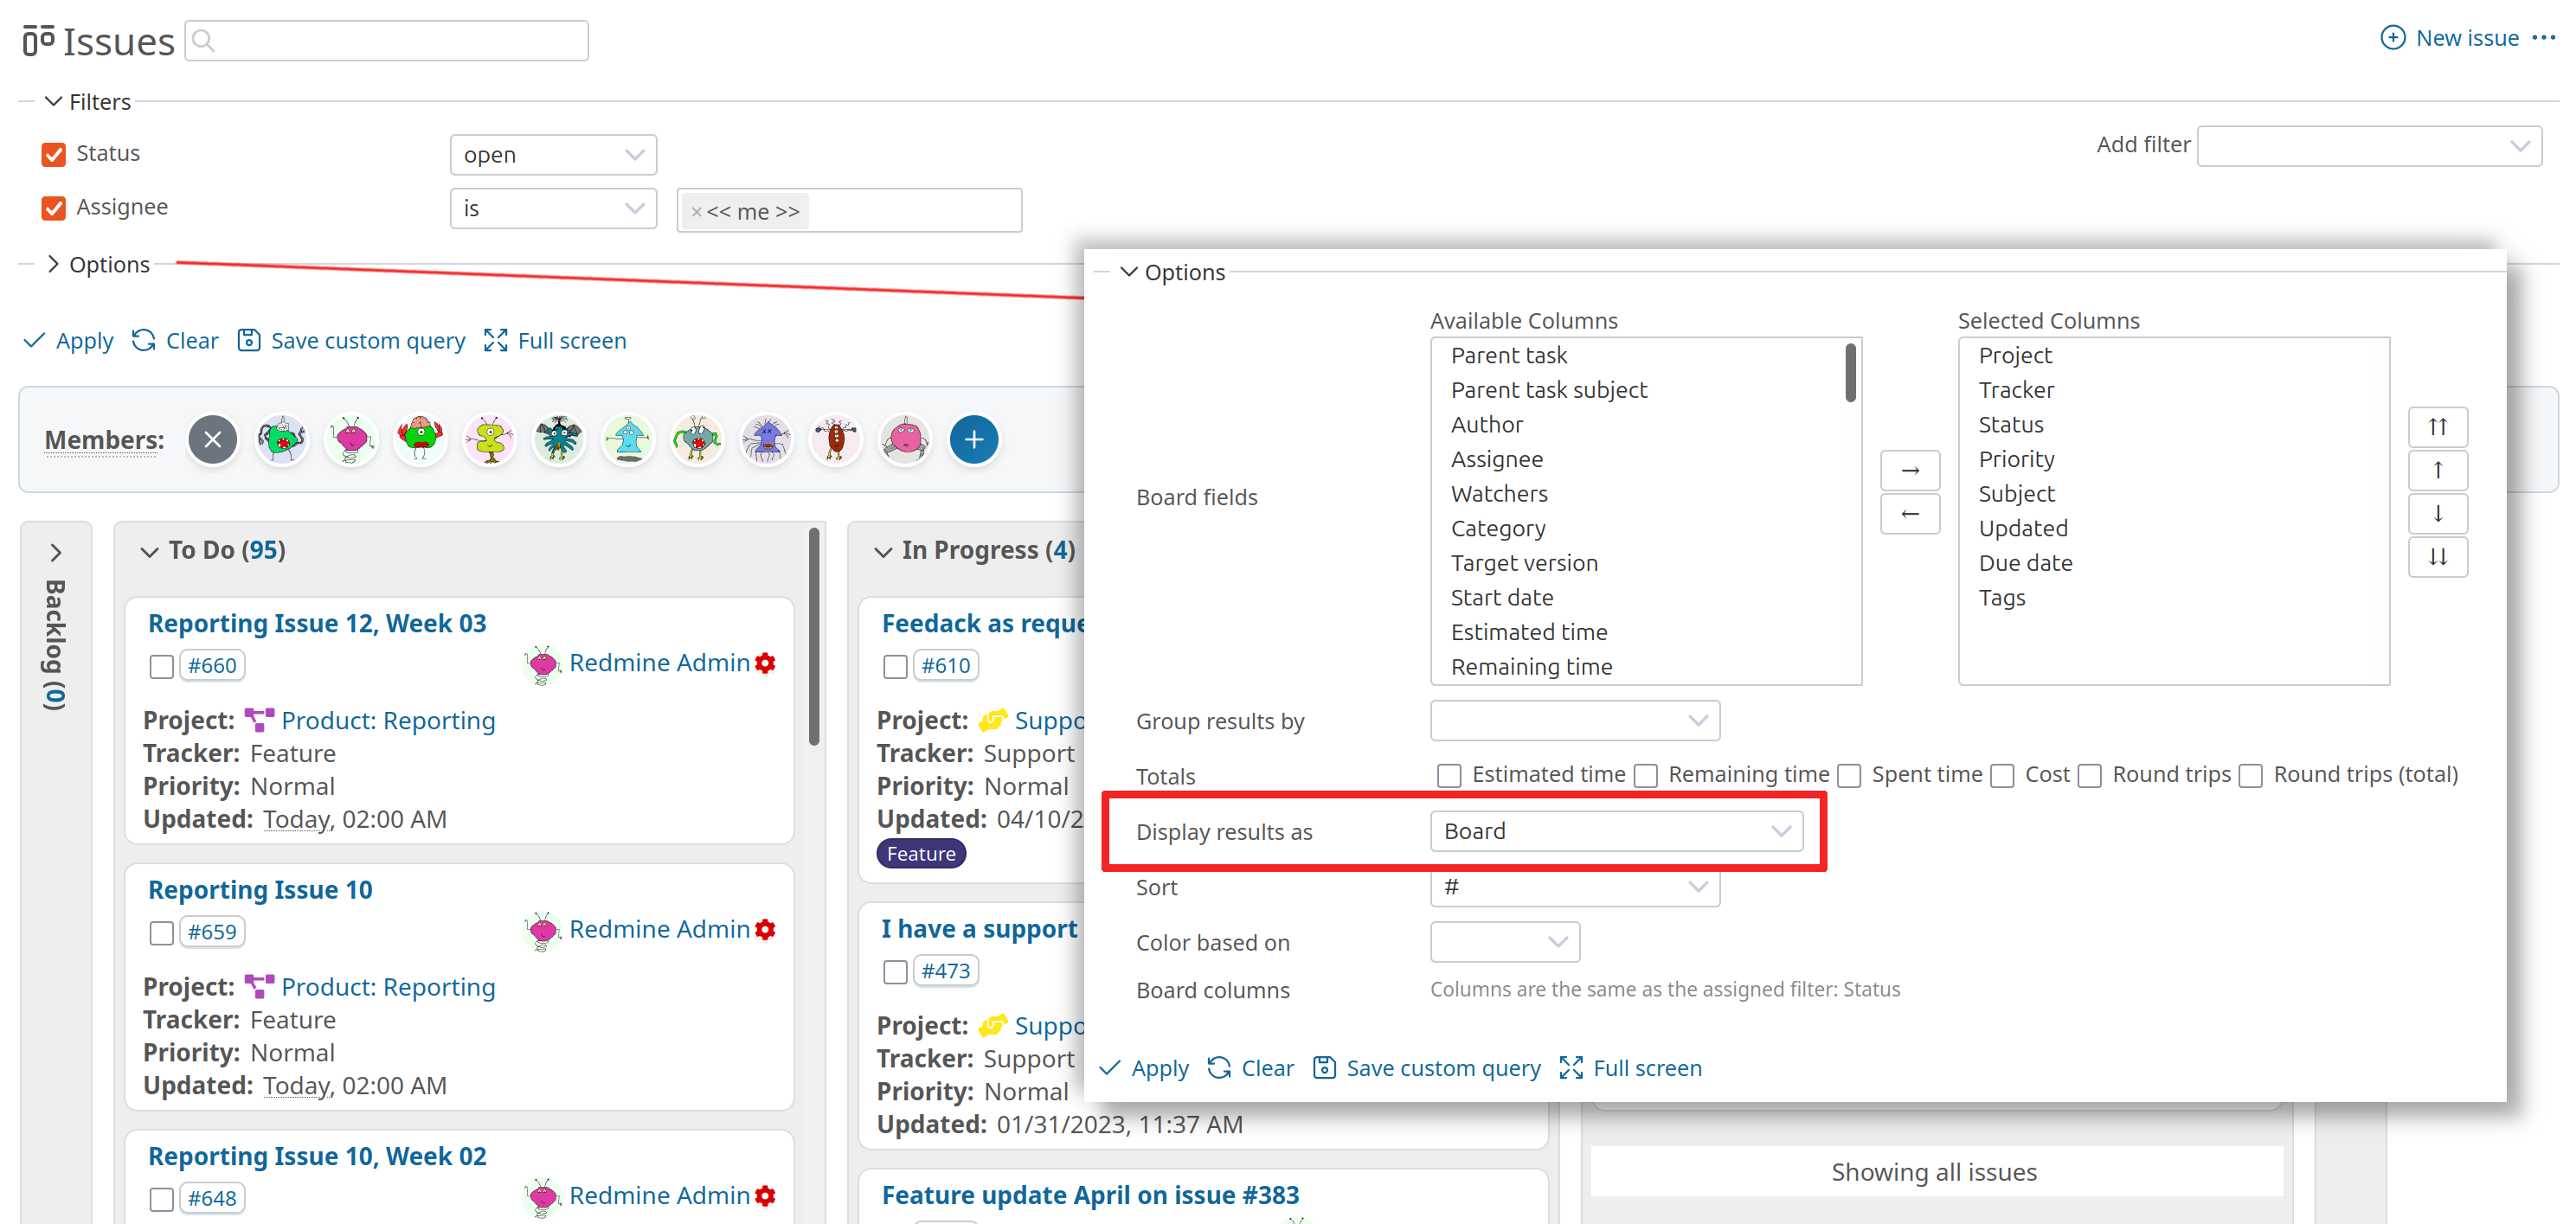Collapse the 'To Do (95)' column
The width and height of the screenshot is (2576, 1224).
[150, 551]
